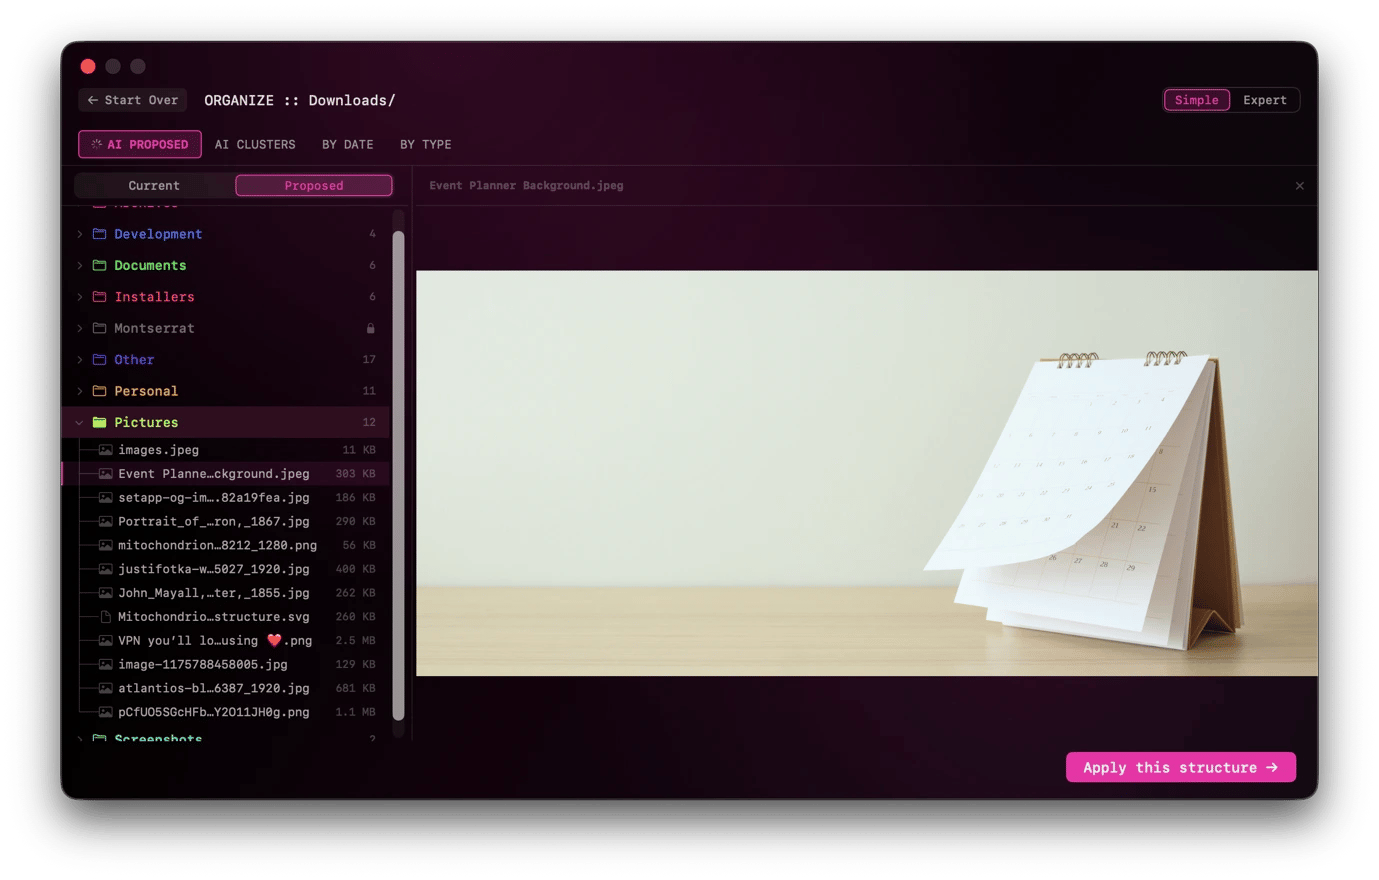The width and height of the screenshot is (1379, 880).
Task: Click the Personal folder icon
Action: (x=100, y=391)
